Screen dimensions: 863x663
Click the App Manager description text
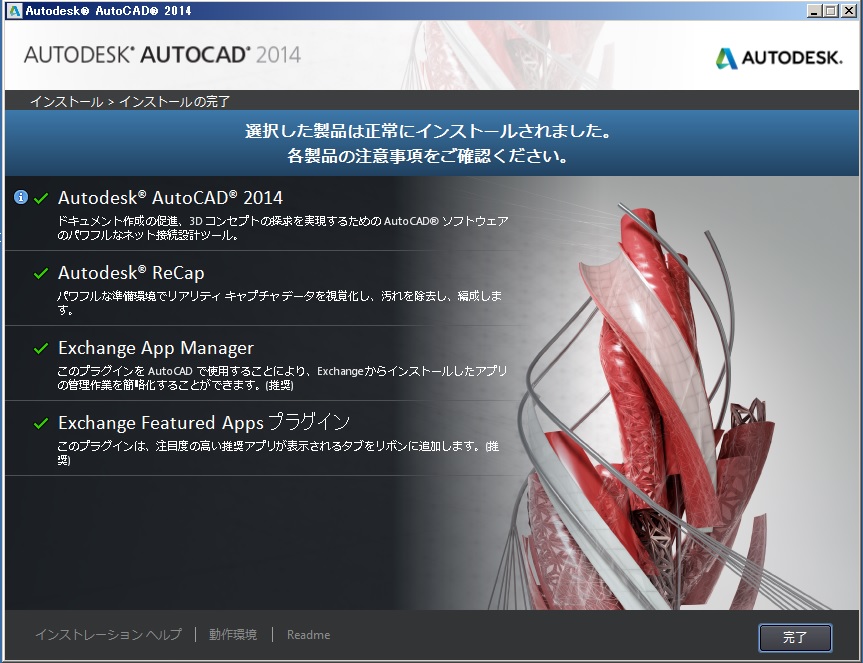point(282,378)
